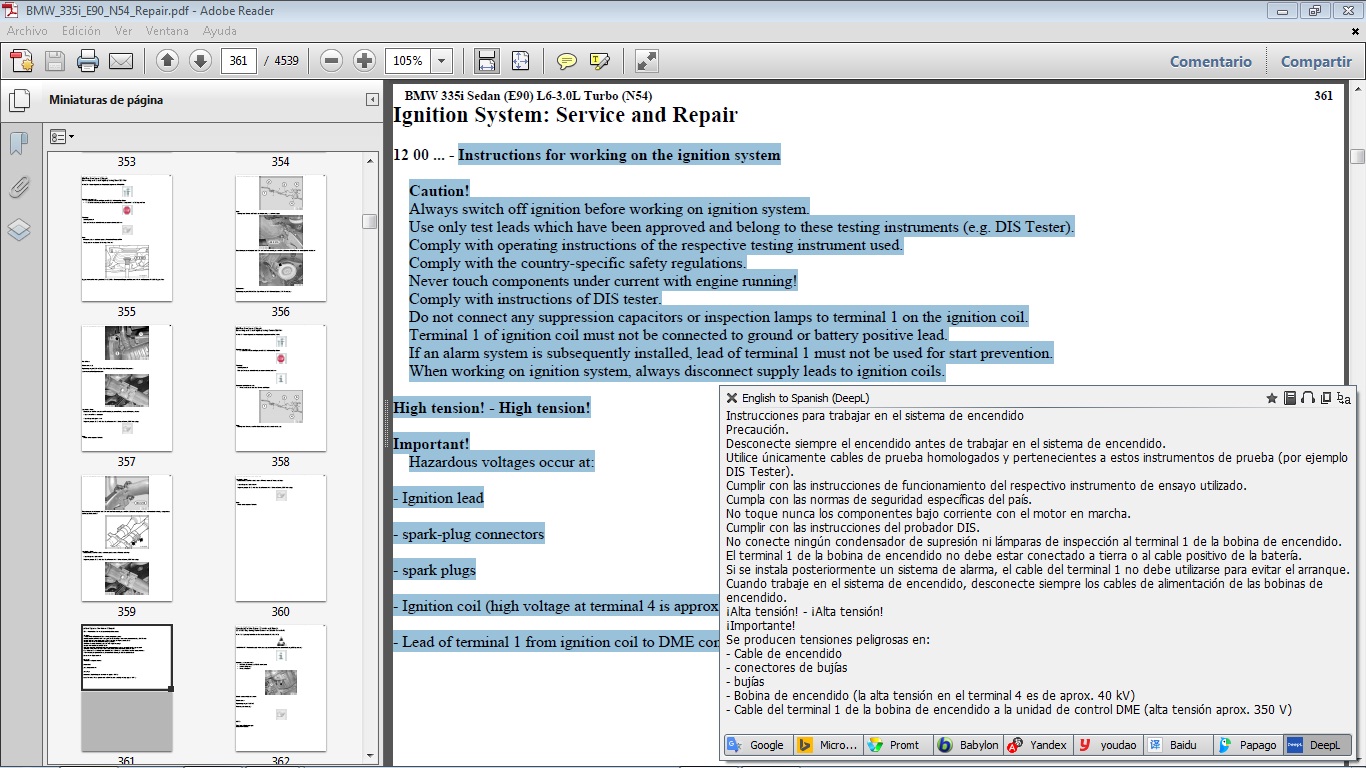1366x768 pixels.
Task: Switch to the Microsoft translator tab
Action: coord(827,745)
